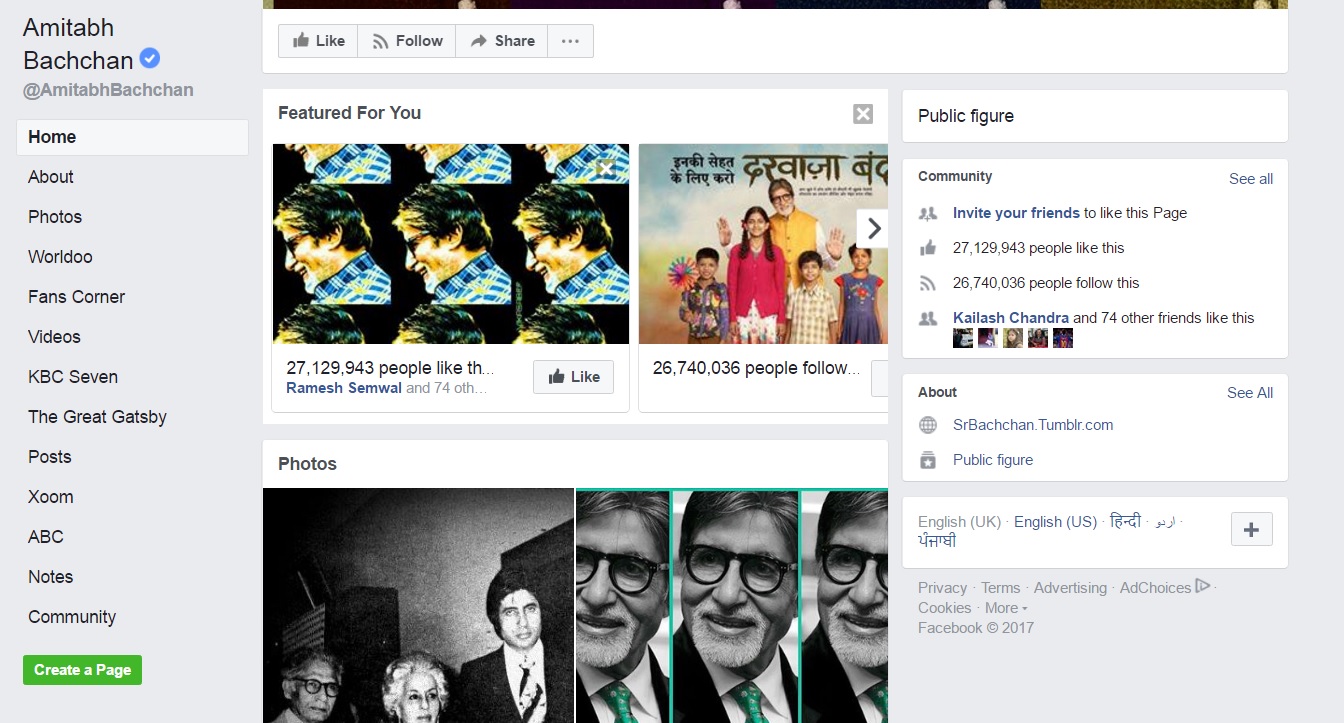Click the thumbs-up icon beside 27,129,943 people

(x=928, y=248)
